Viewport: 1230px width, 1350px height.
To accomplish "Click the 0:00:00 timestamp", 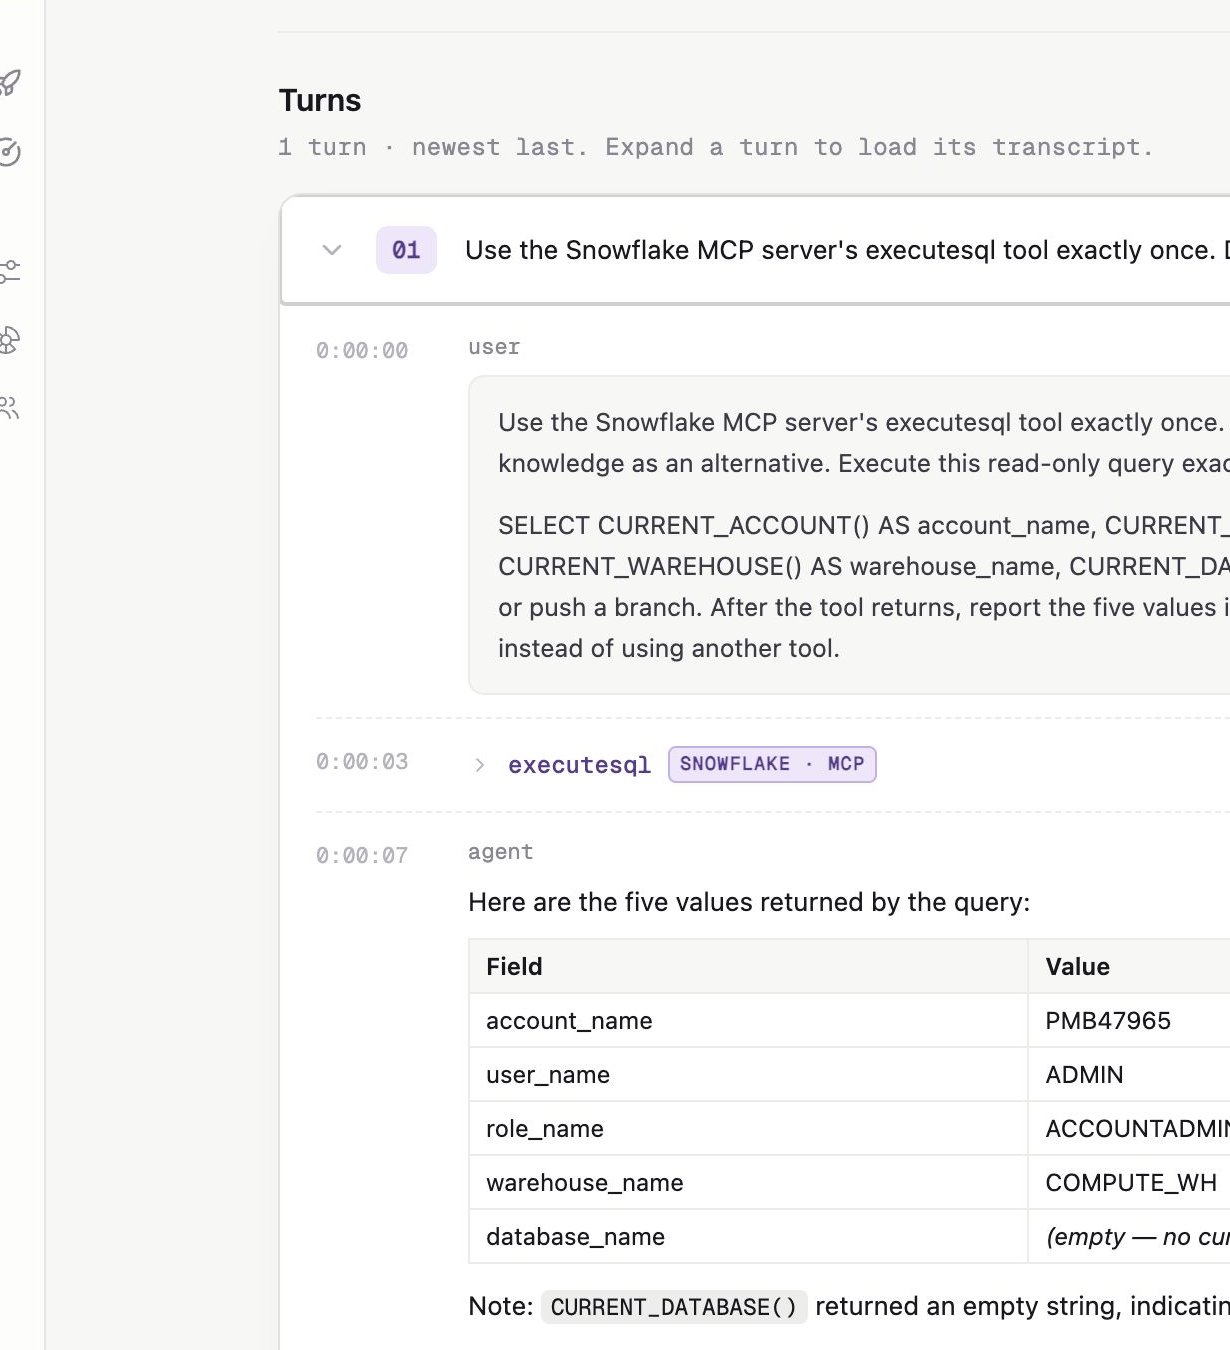I will point(362,351).
